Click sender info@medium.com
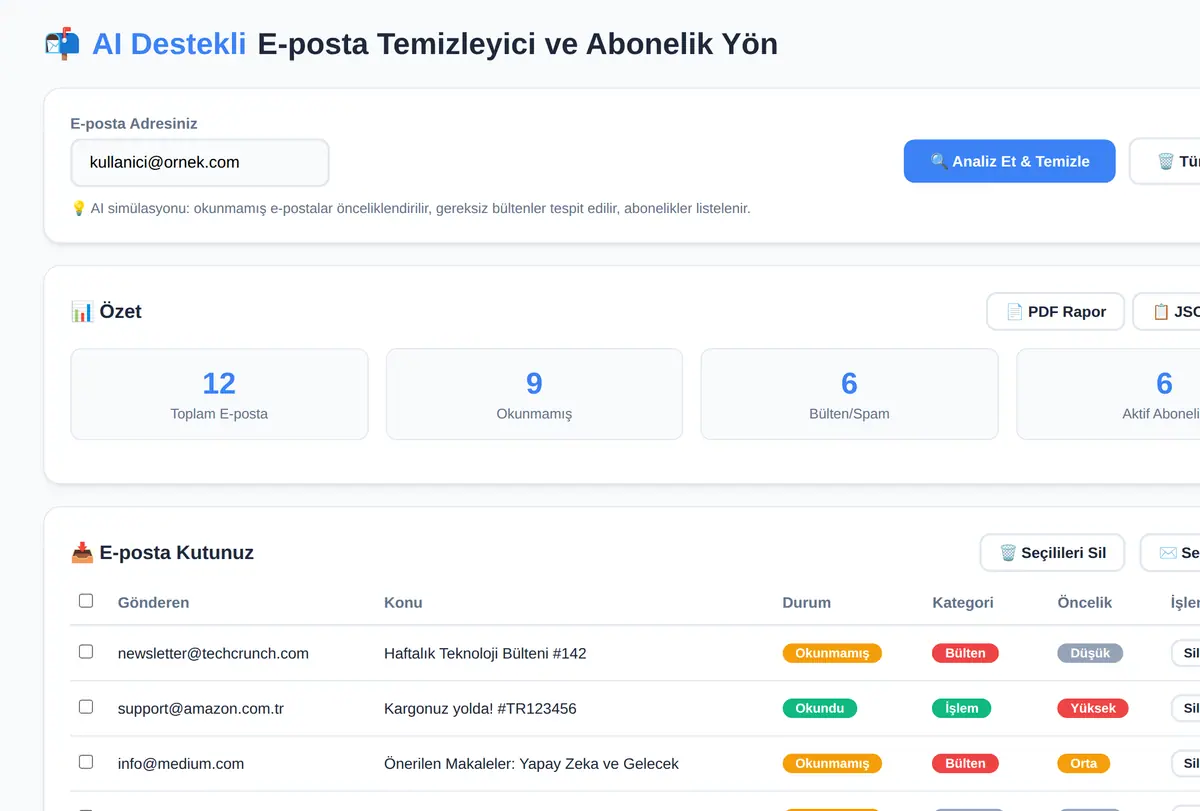 click(181, 763)
